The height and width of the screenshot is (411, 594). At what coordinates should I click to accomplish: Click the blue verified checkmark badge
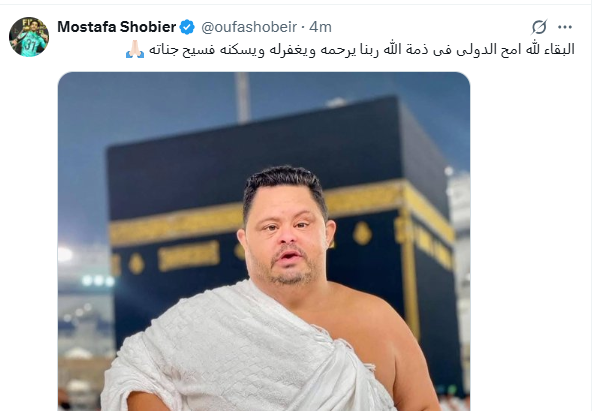click(187, 27)
